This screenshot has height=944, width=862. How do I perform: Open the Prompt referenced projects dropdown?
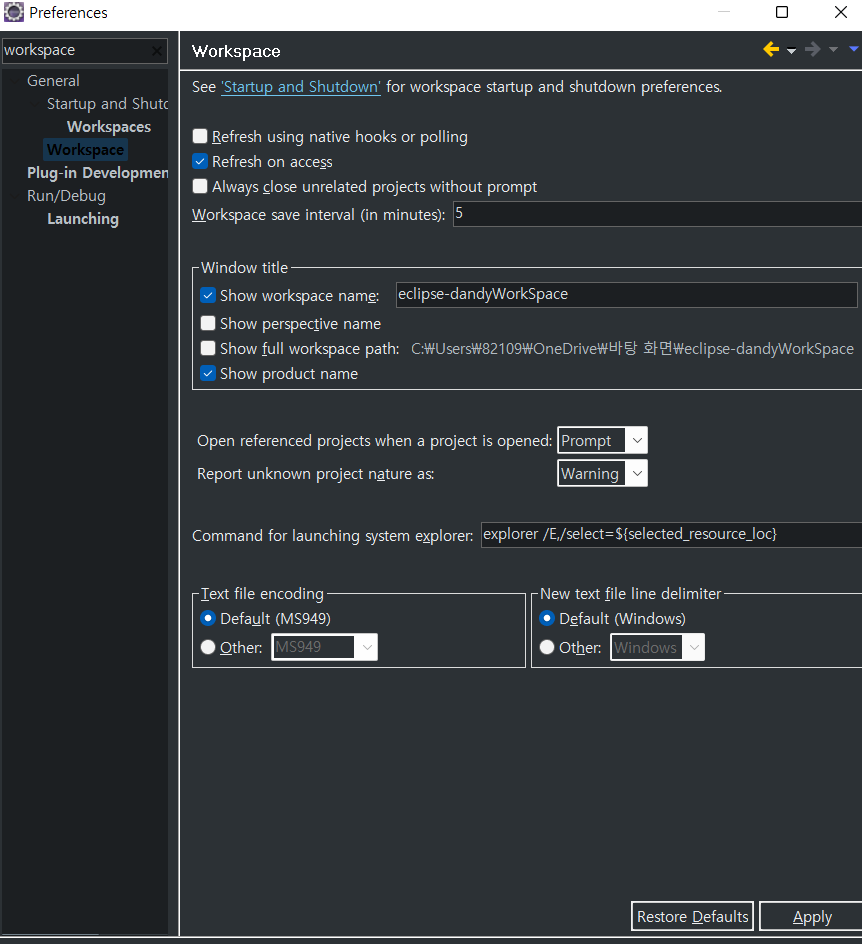tap(603, 440)
